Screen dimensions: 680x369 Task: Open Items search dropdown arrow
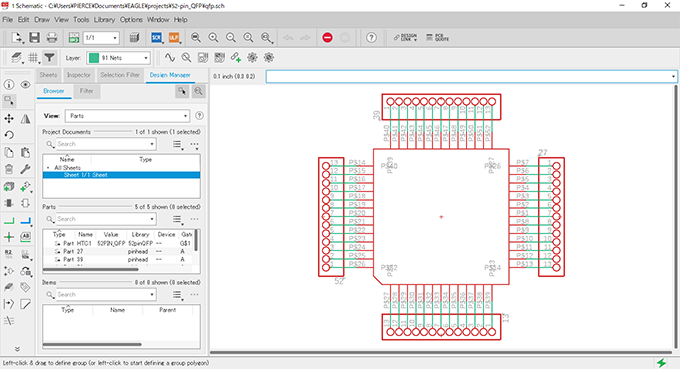[x=152, y=294]
